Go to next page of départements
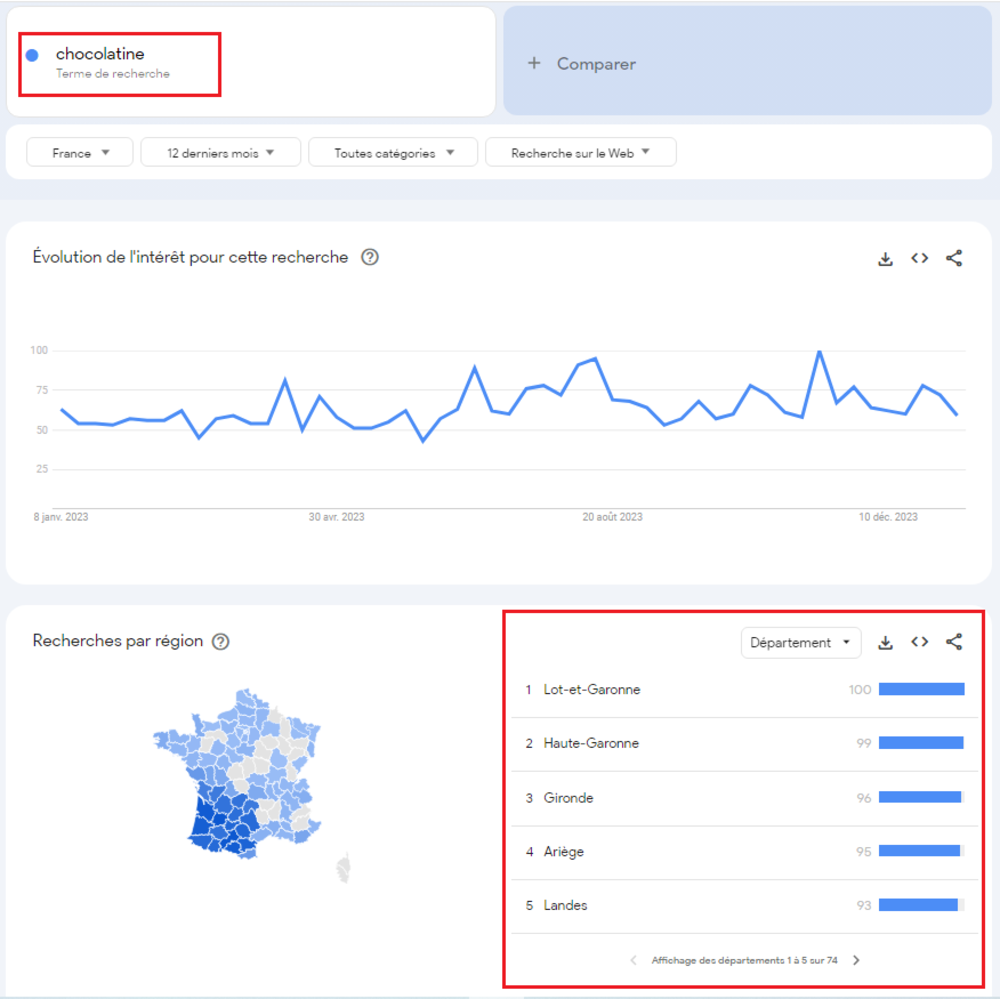1000x999 pixels. pos(856,960)
